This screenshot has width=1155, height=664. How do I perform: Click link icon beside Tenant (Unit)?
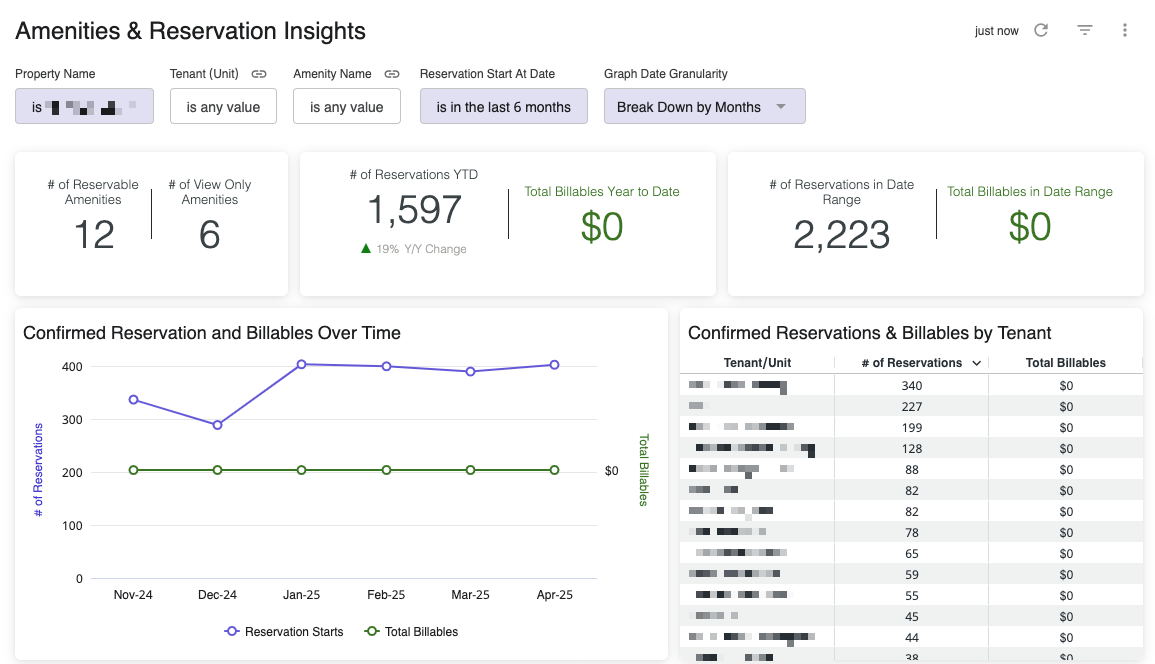click(259, 74)
